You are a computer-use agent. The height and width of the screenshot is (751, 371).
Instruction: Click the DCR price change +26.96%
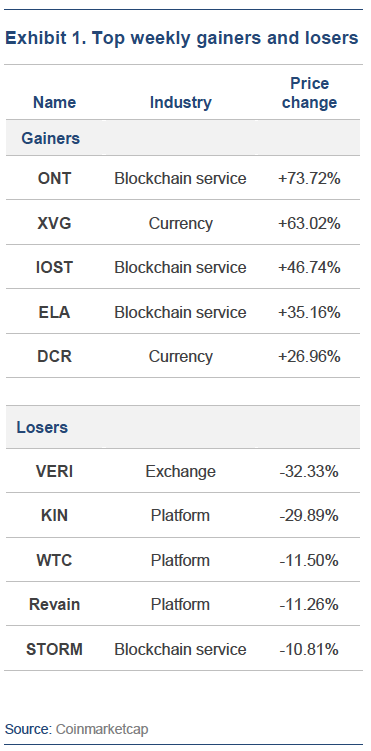coord(309,356)
